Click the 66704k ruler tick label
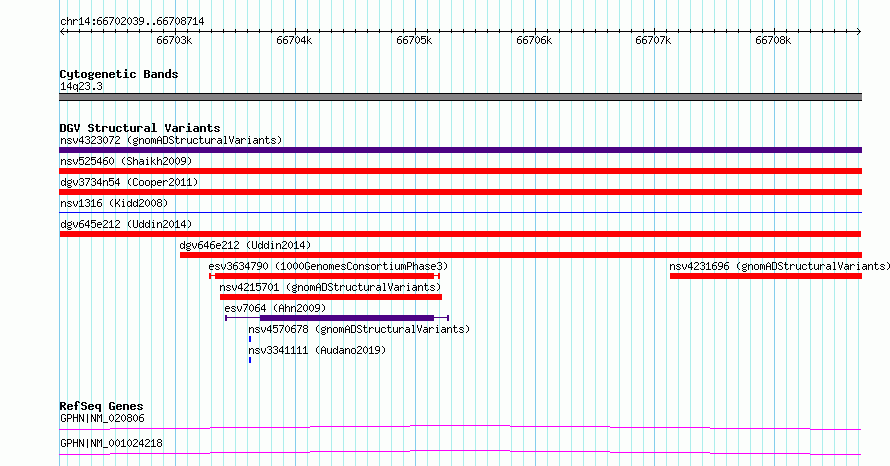Image resolution: width=890 pixels, height=466 pixels. pos(294,40)
